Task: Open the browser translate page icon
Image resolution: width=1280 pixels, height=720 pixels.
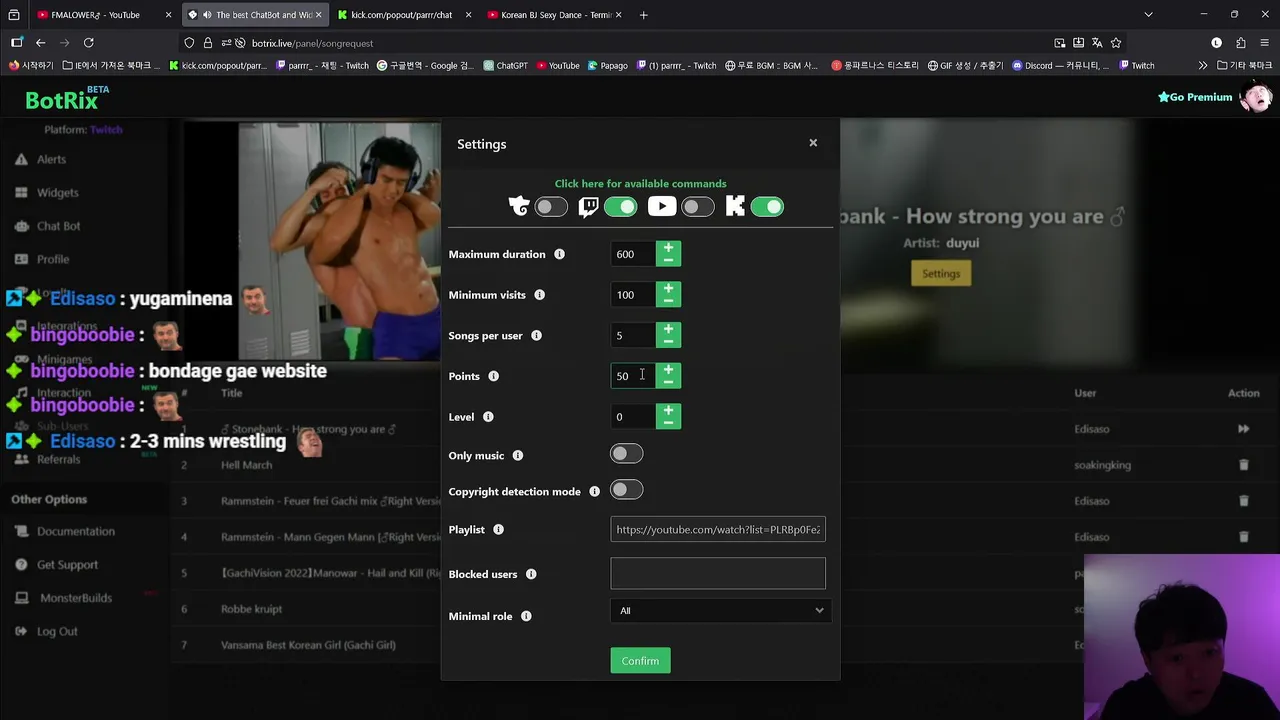Action: pos(1097,43)
